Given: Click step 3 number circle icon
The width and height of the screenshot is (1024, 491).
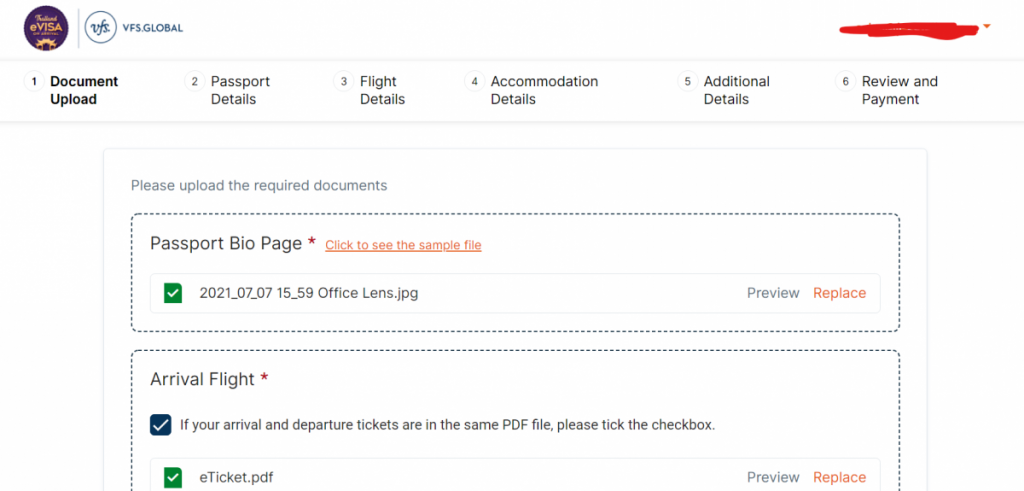Looking at the screenshot, I should coord(344,82).
